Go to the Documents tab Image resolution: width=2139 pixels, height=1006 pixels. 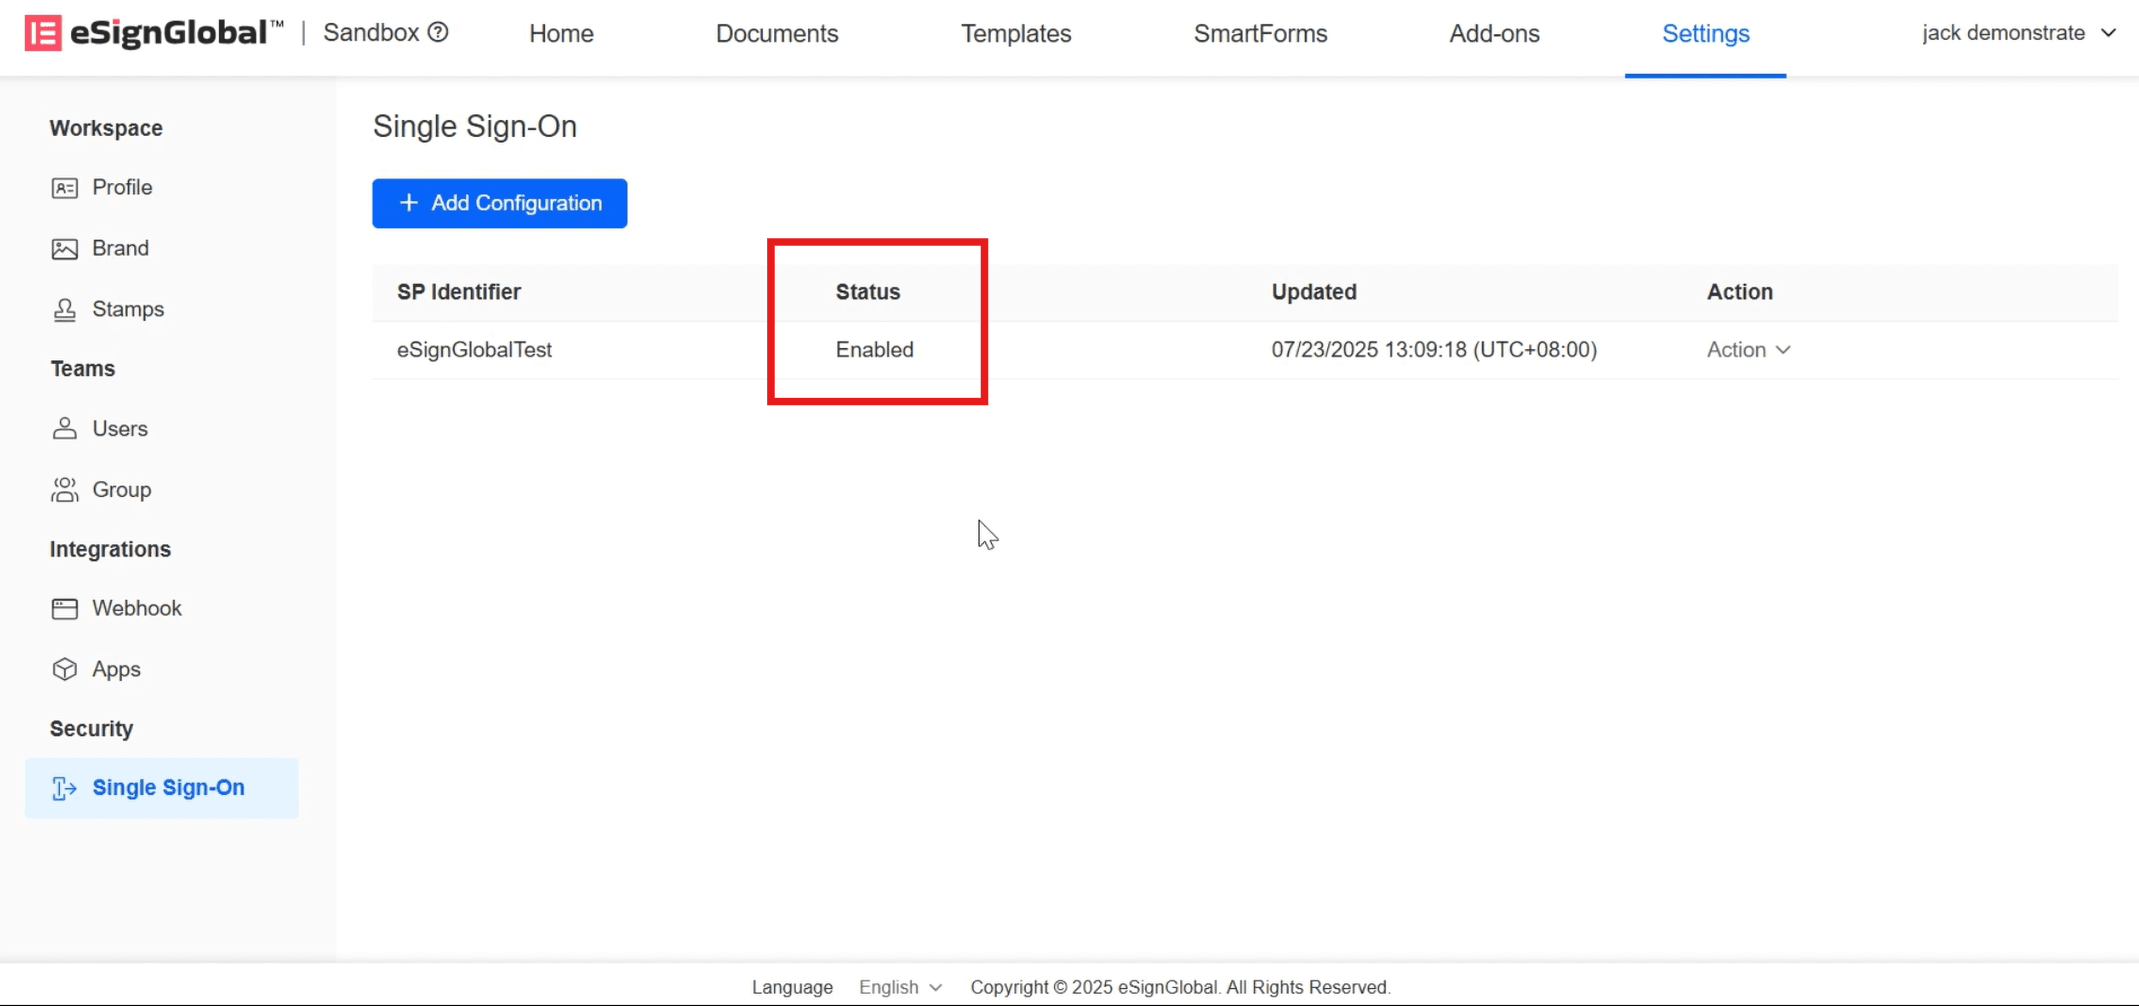tap(777, 34)
